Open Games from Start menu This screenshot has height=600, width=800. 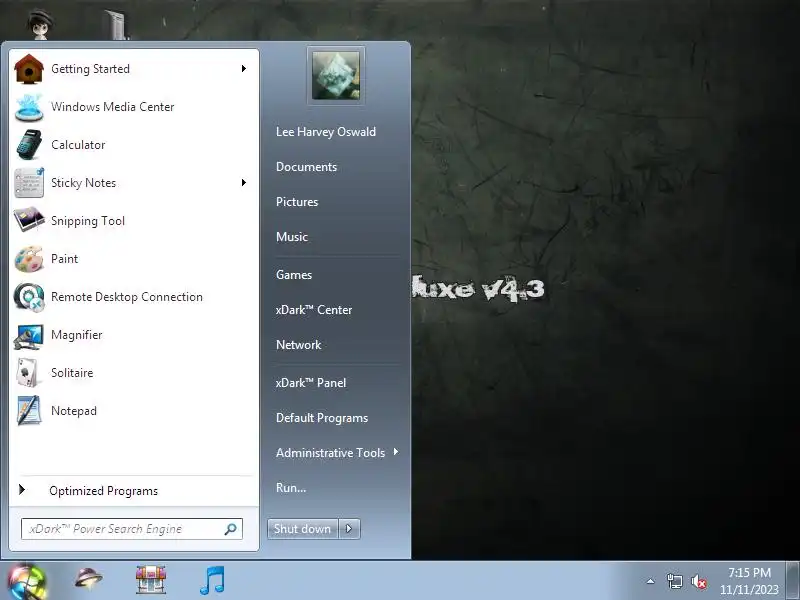tap(294, 274)
